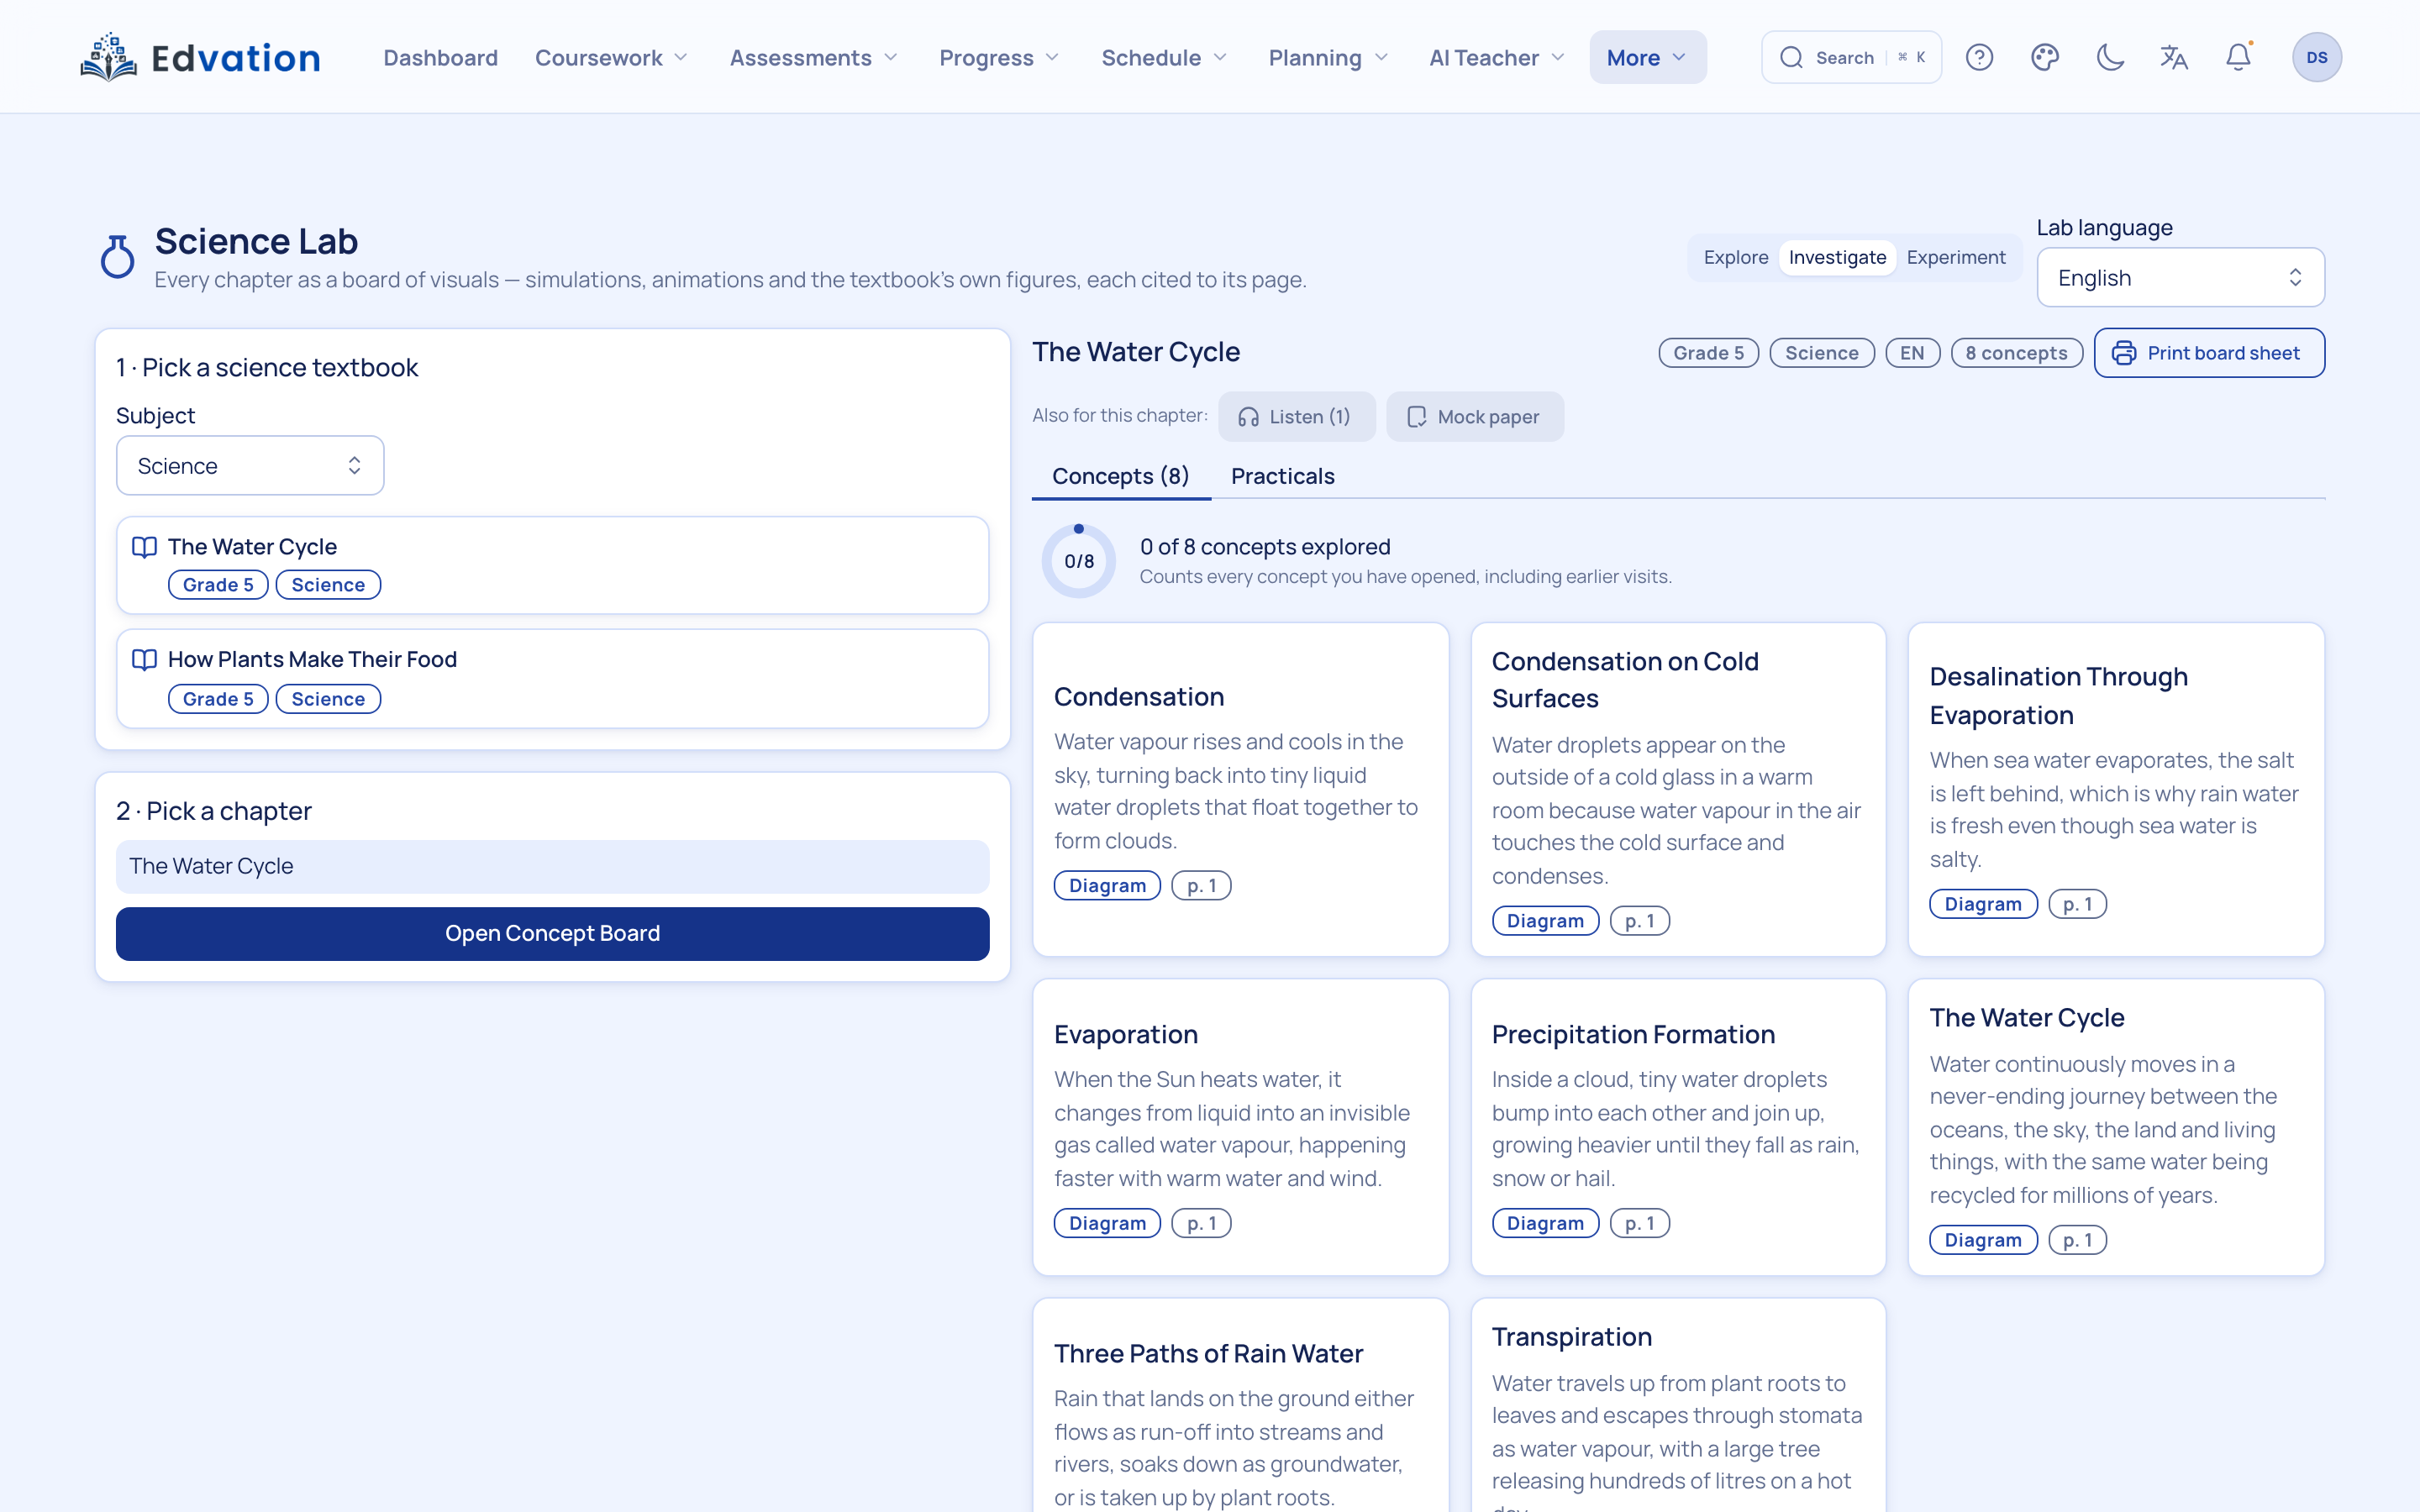Click the Edvation logo icon

click(108, 57)
